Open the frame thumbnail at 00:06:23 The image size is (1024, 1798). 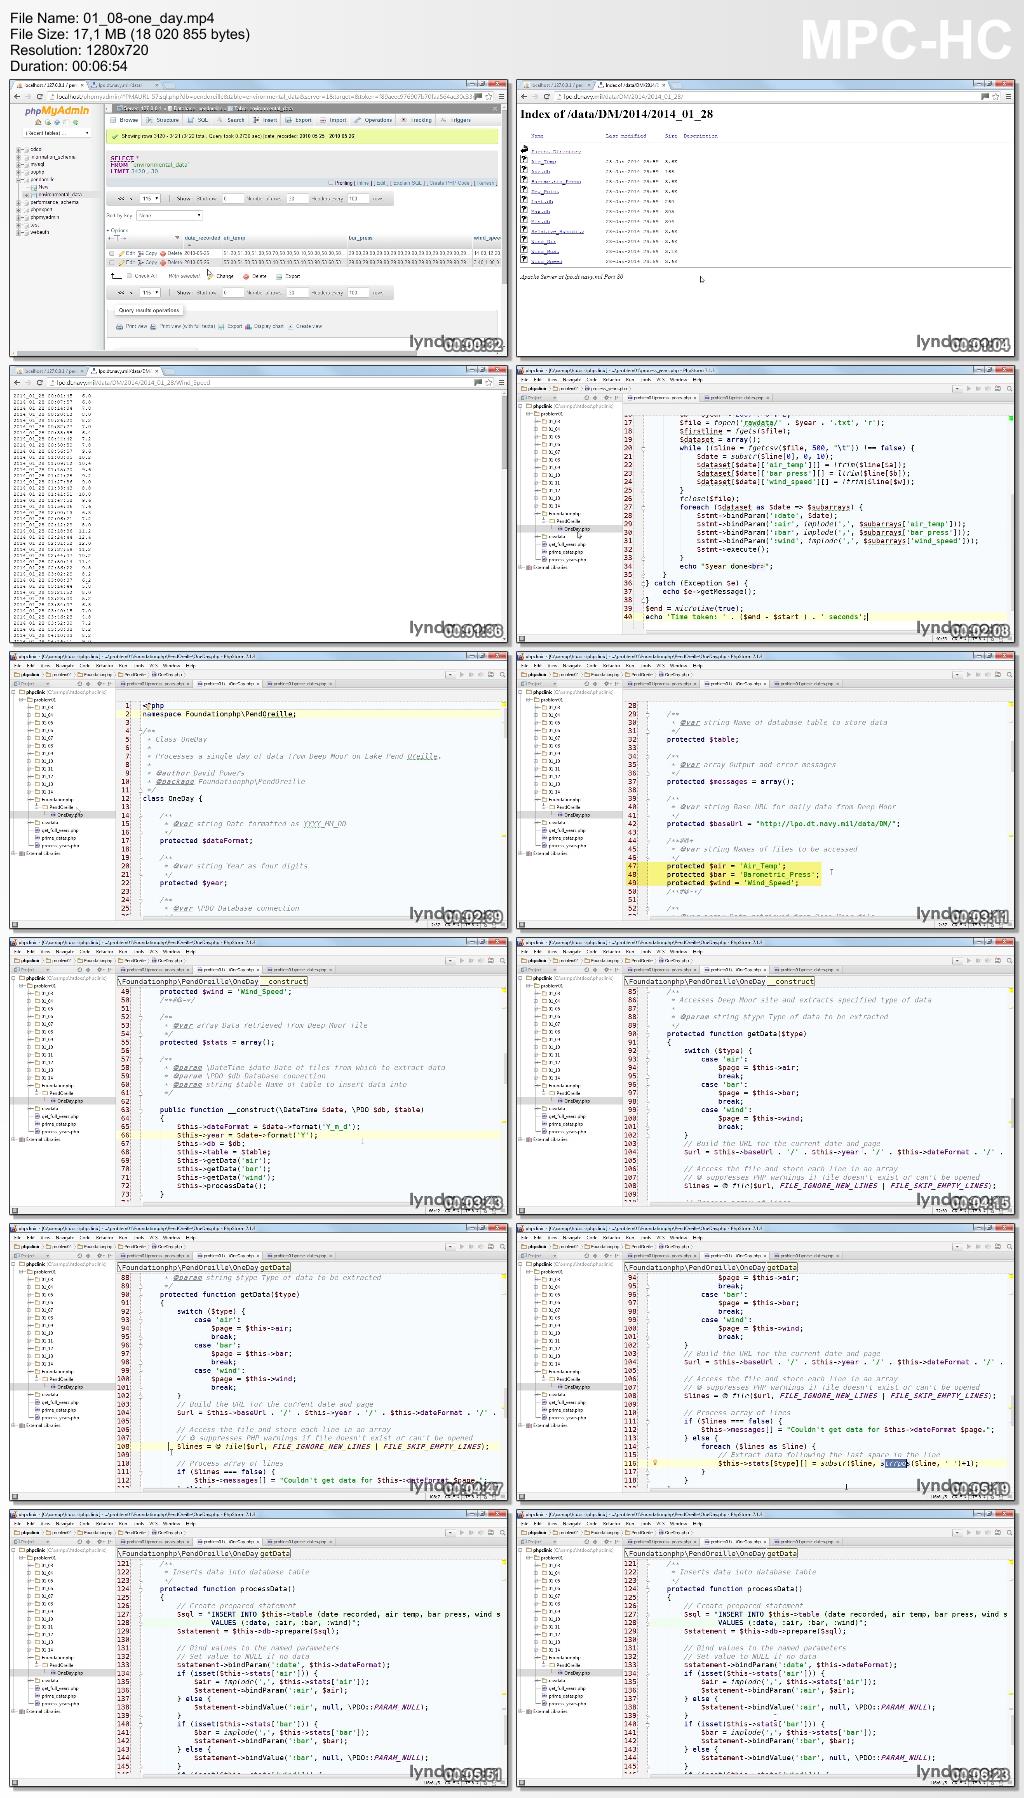point(765,1648)
